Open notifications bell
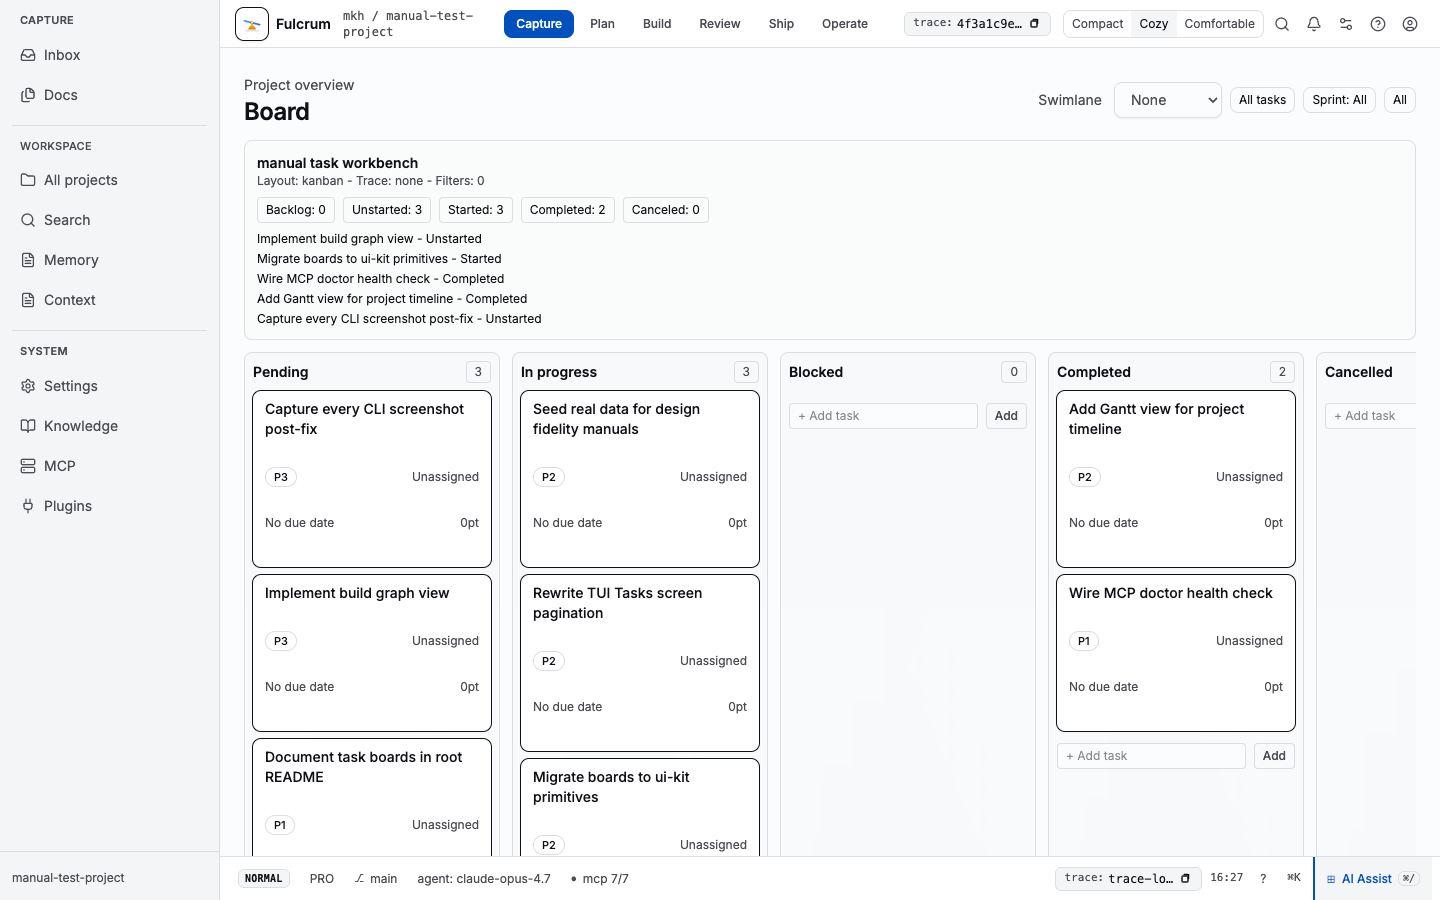This screenshot has width=1440, height=900. pyautogui.click(x=1314, y=24)
